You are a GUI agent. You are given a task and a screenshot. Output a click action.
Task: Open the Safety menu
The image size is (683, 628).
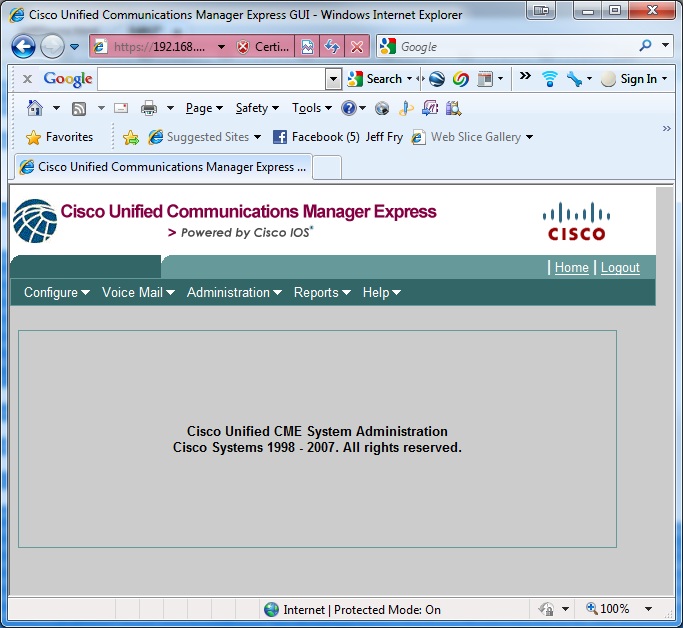tap(257, 108)
